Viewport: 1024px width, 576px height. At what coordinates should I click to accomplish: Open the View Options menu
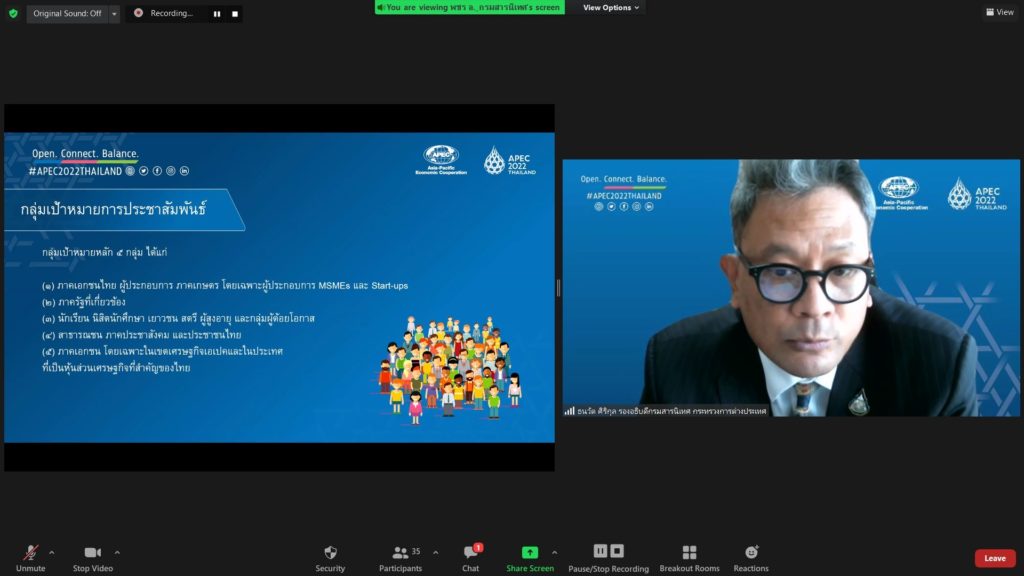coord(611,8)
